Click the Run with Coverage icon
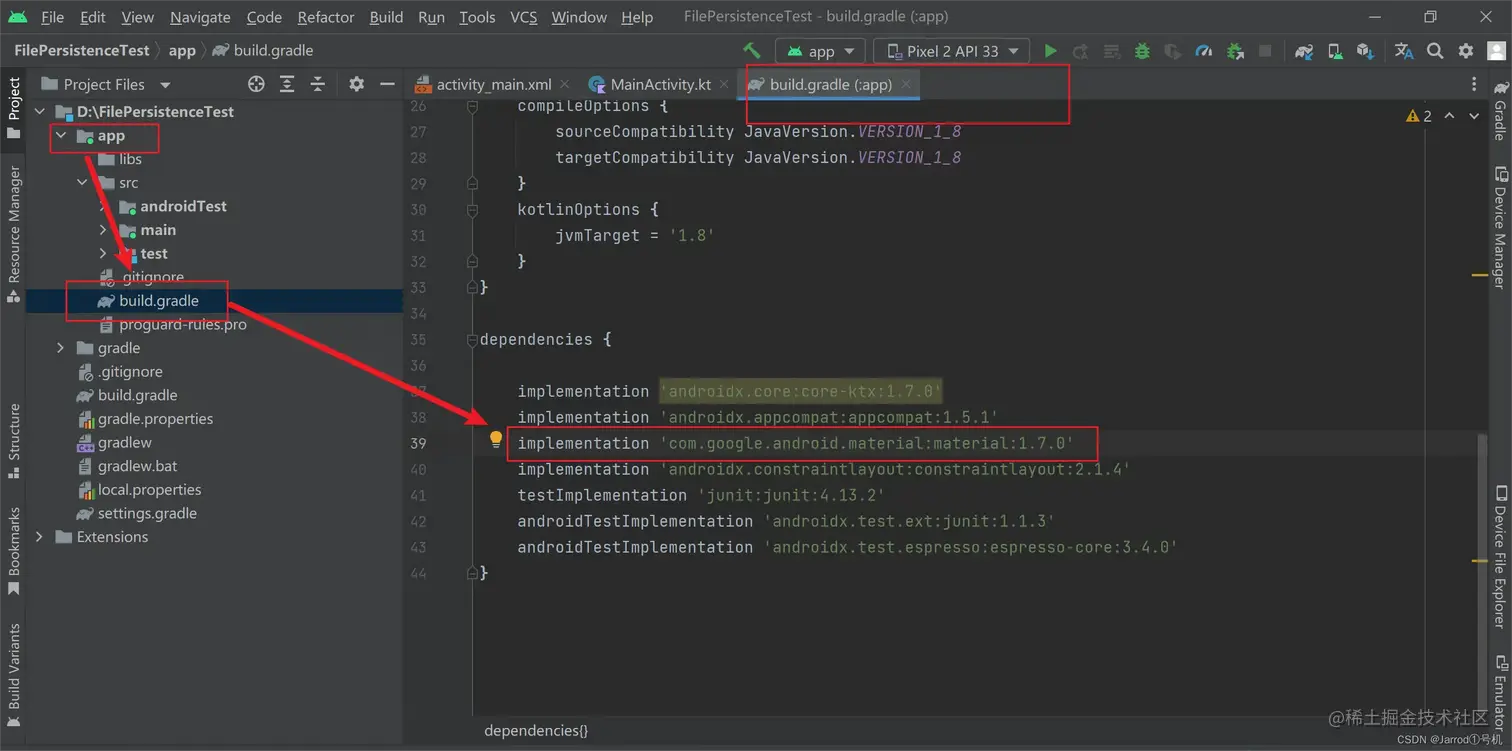The width and height of the screenshot is (1512, 751). [x=1173, y=51]
